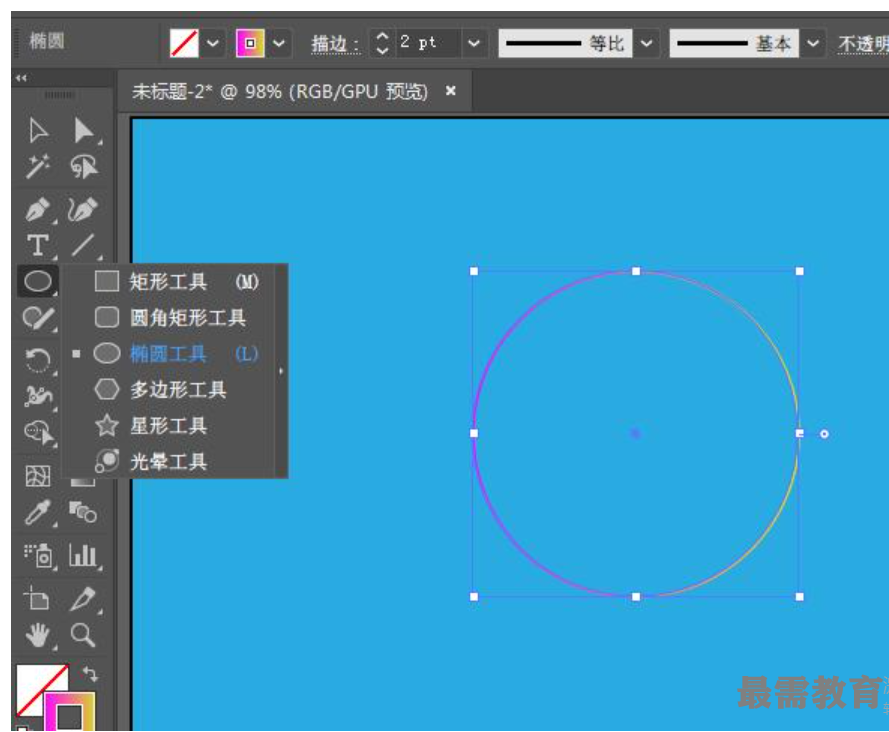Click the ellipse center point
Image resolution: width=889 pixels, height=732 pixels.
pos(636,434)
